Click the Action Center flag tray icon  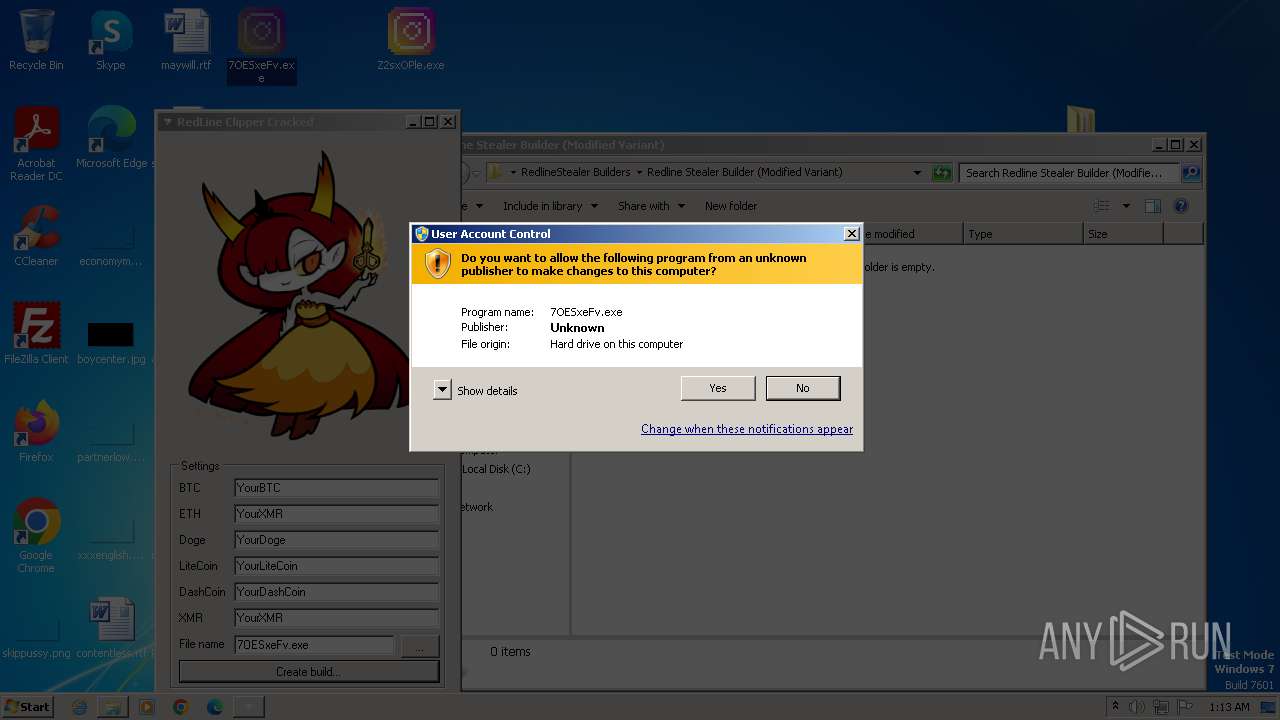pyautogui.click(x=1186, y=707)
